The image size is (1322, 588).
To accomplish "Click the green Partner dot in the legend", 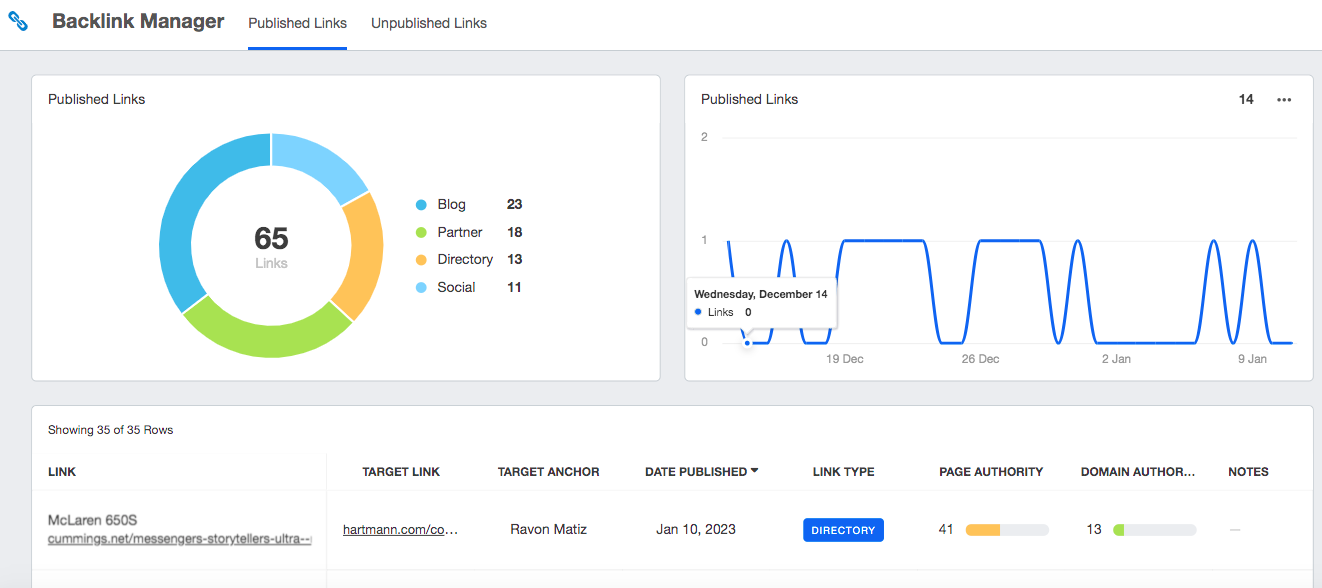I will pos(423,232).
